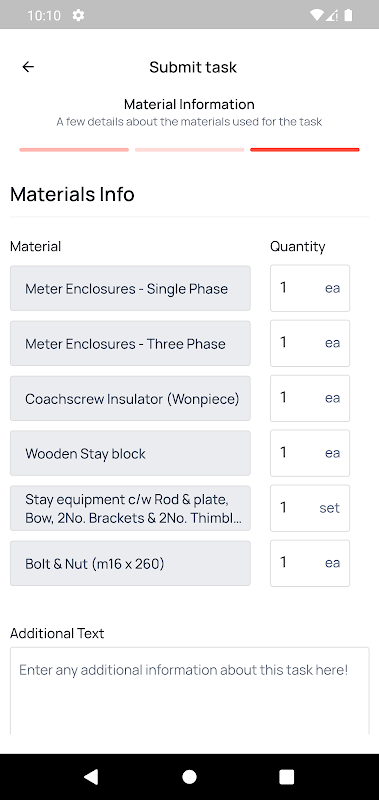Go back using the top-left arrow
The width and height of the screenshot is (379, 800).
pyautogui.click(x=28, y=67)
